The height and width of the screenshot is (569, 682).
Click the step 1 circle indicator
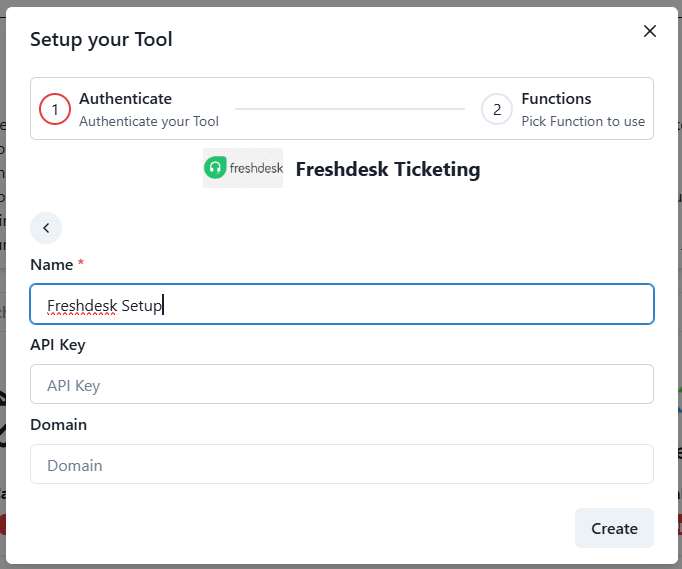pos(55,109)
